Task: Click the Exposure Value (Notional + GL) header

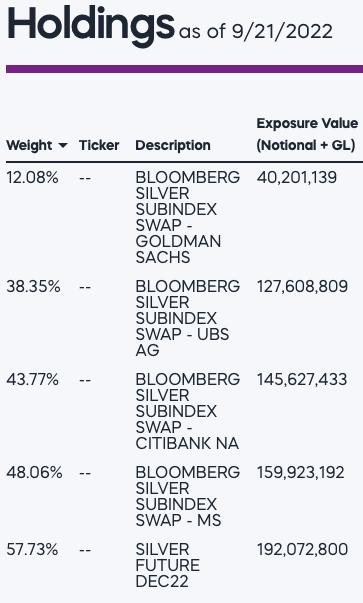Action: click(307, 134)
